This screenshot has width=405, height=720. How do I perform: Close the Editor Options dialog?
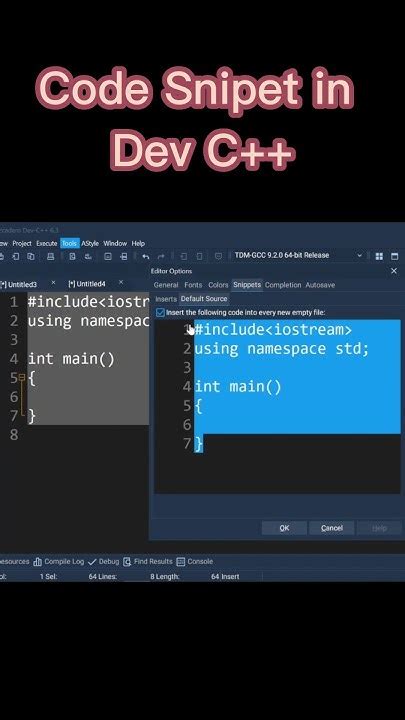click(x=394, y=271)
